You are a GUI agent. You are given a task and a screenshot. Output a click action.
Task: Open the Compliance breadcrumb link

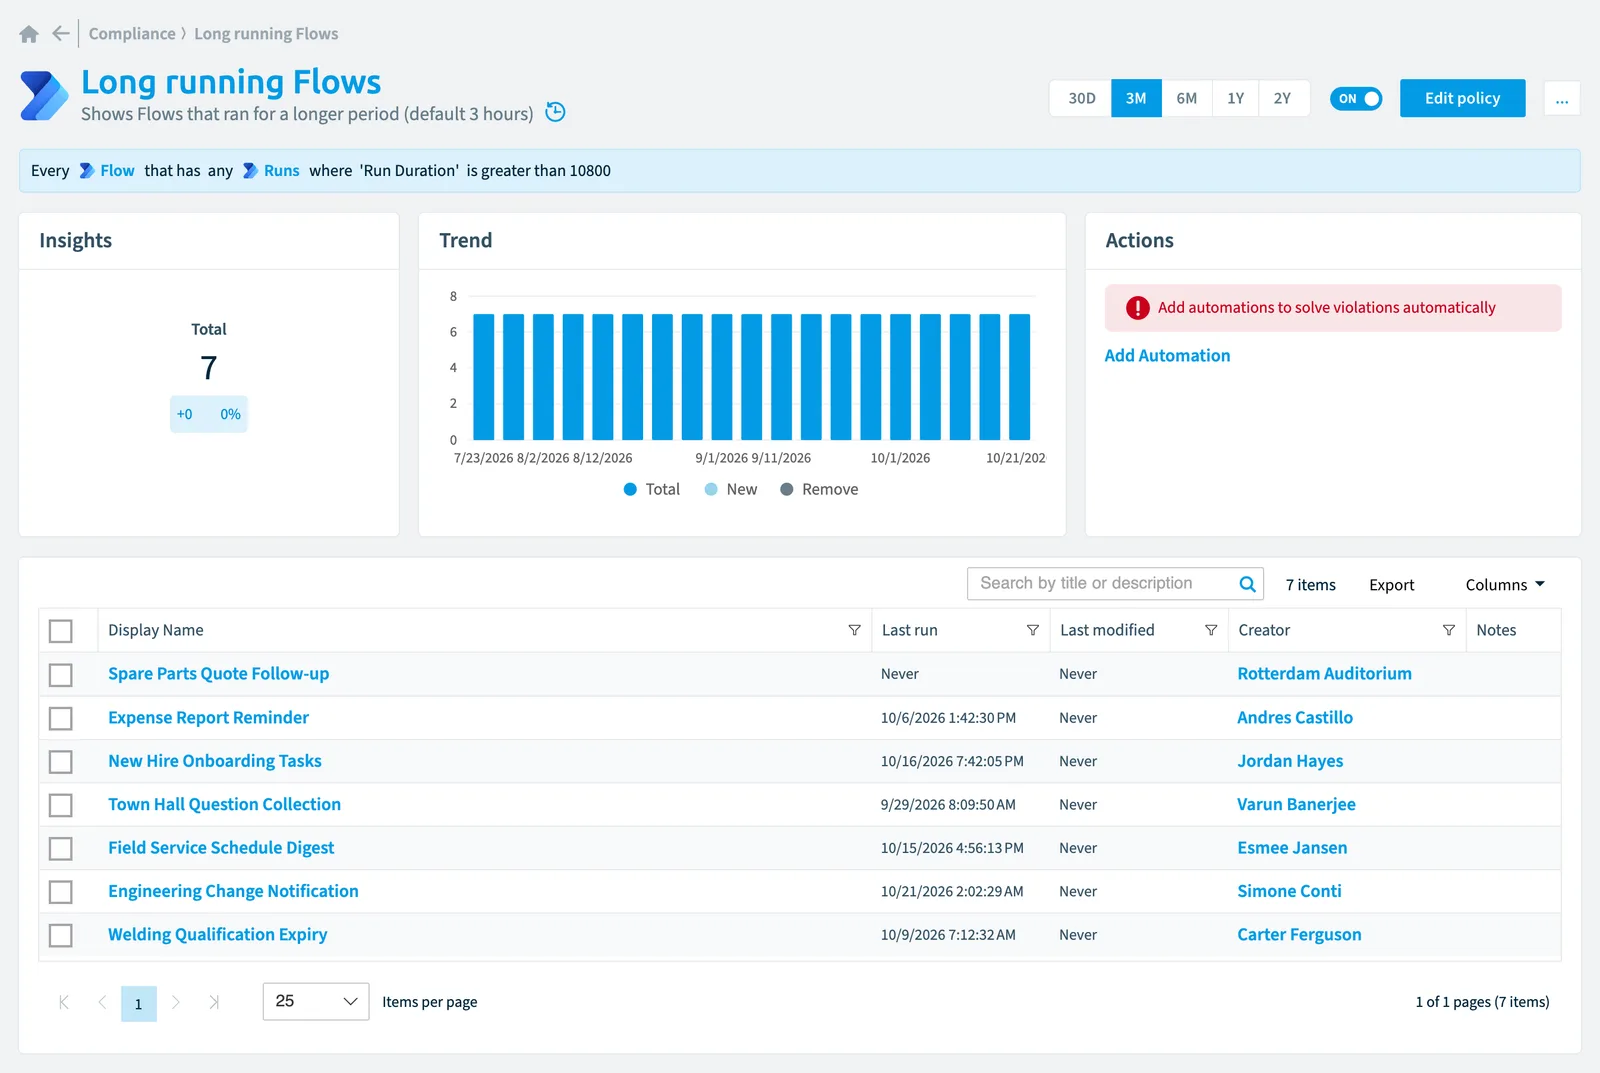[x=132, y=34]
